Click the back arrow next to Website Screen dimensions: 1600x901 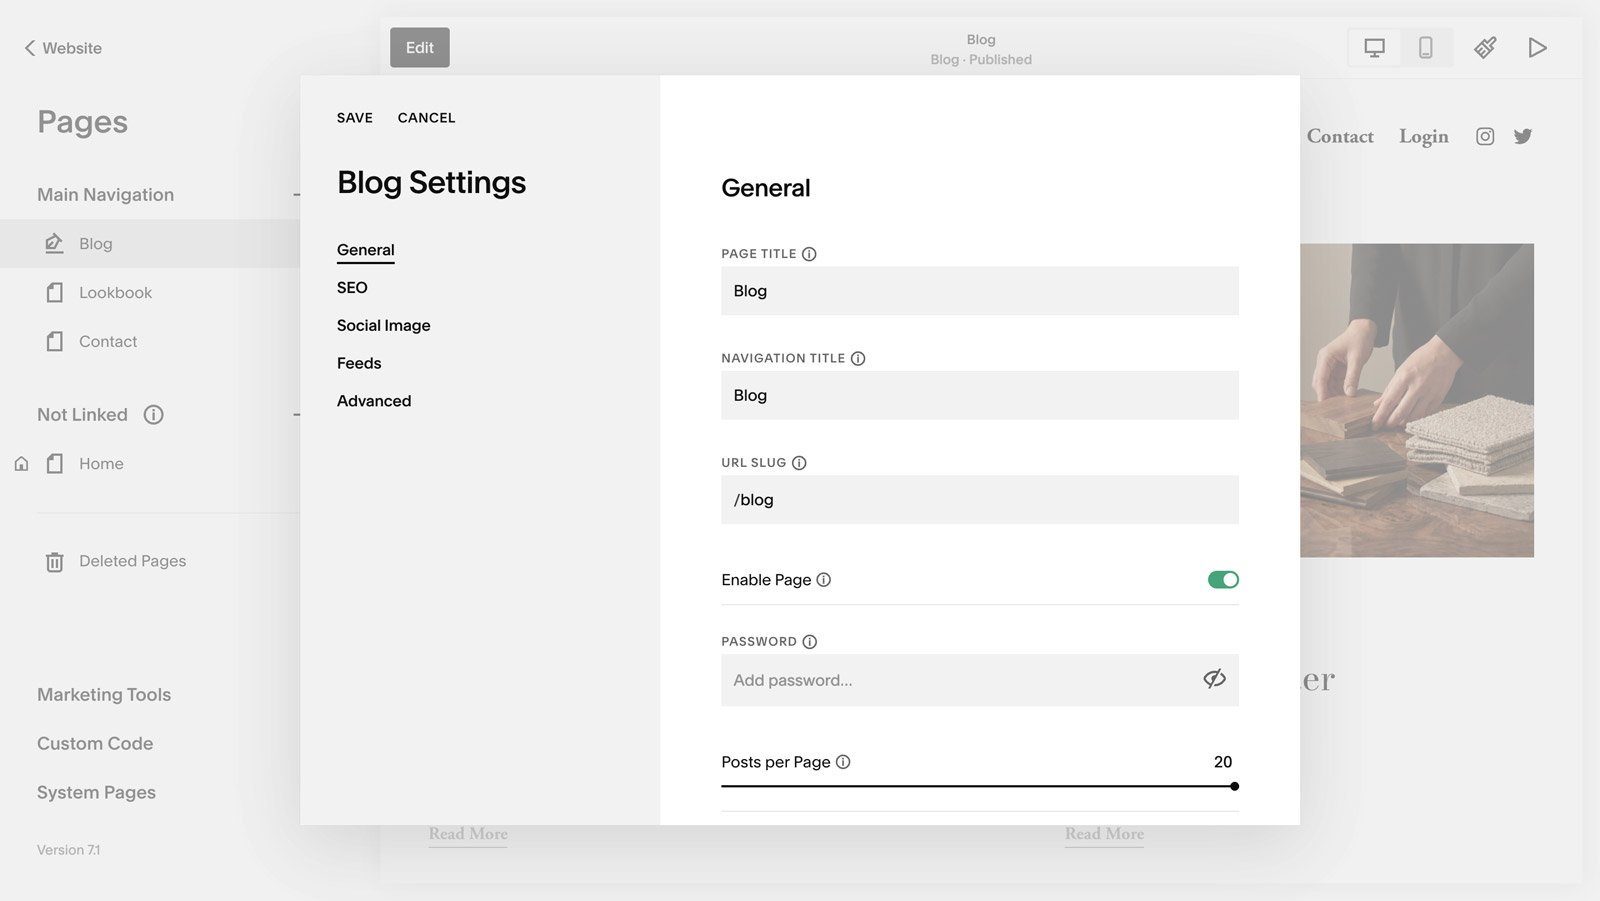coord(30,48)
